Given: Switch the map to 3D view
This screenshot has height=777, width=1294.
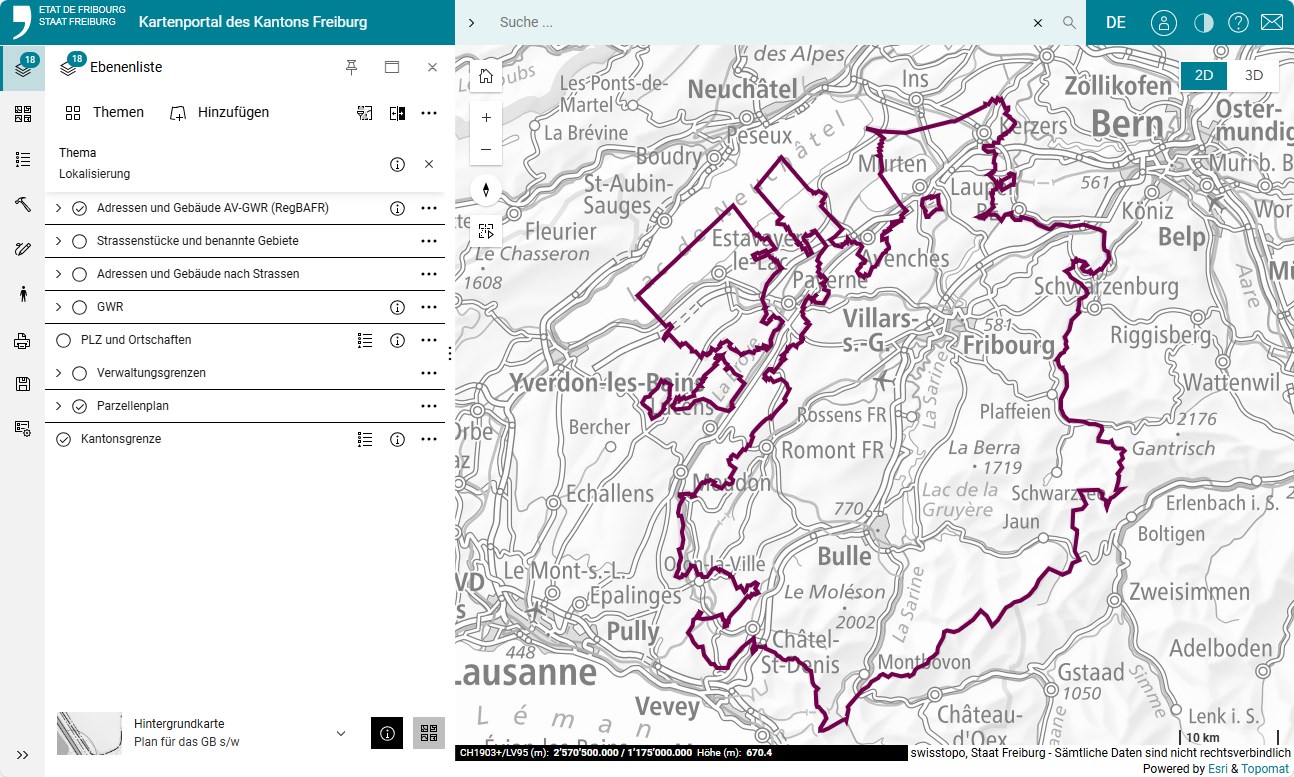Looking at the screenshot, I should click(1253, 75).
